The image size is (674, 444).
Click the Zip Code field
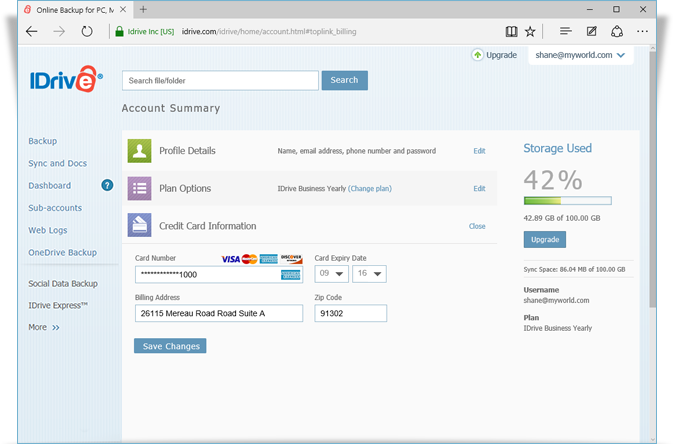click(350, 313)
